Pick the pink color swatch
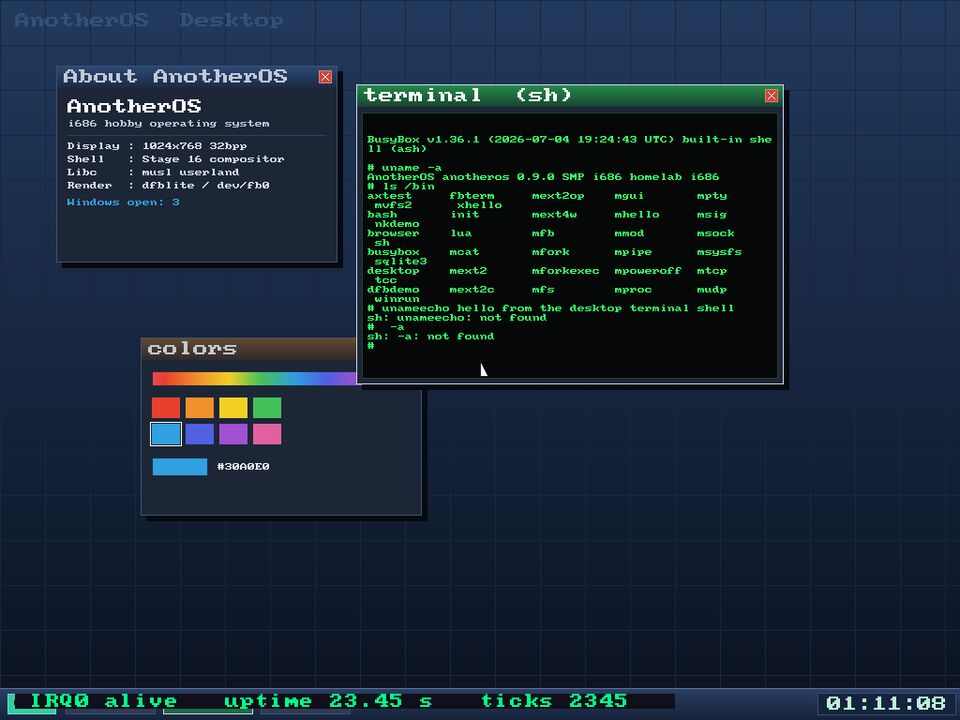 point(267,434)
